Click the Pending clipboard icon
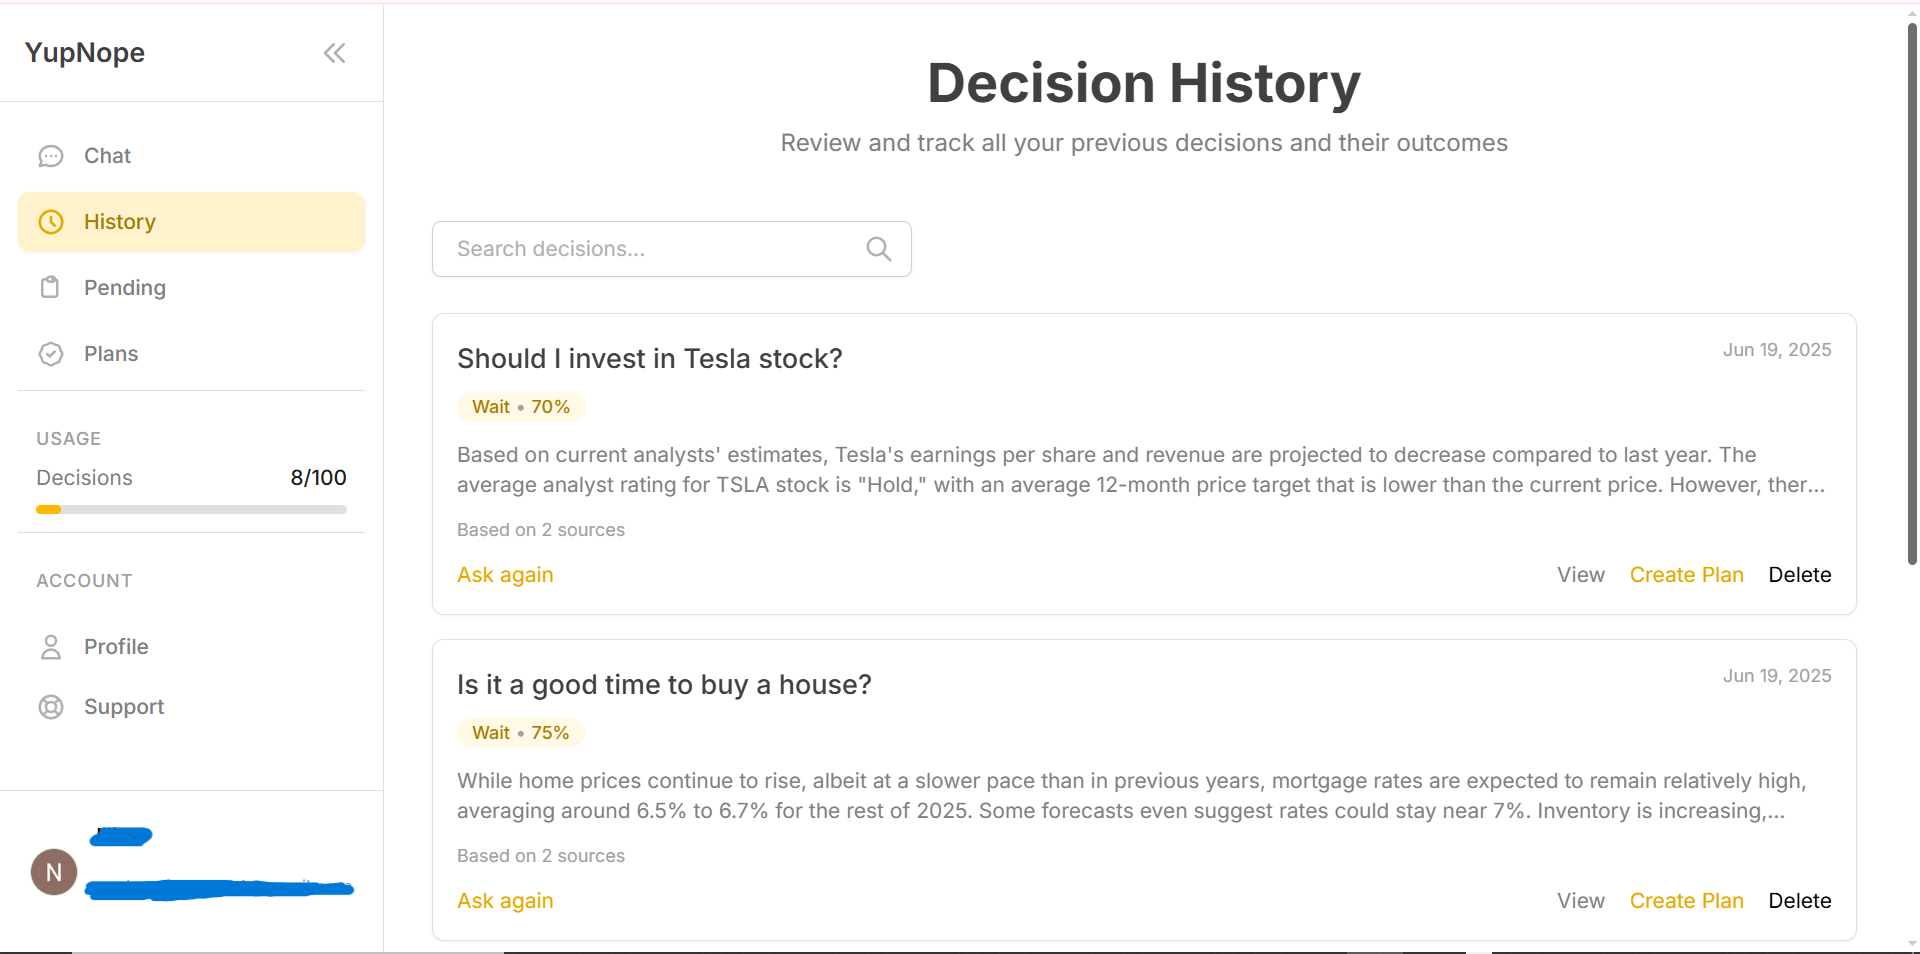Image resolution: width=1920 pixels, height=954 pixels. tap(50, 288)
